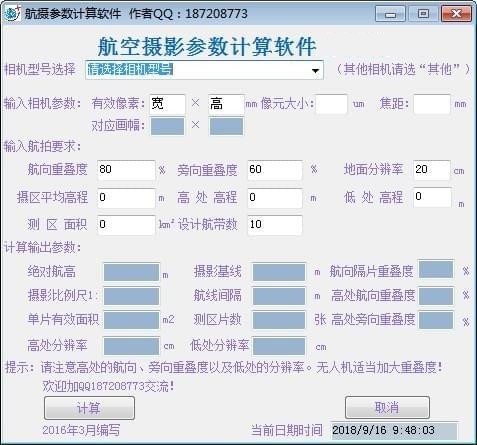The width and height of the screenshot is (477, 445).
Task: Click the effective pixel width field
Action: tap(167, 104)
